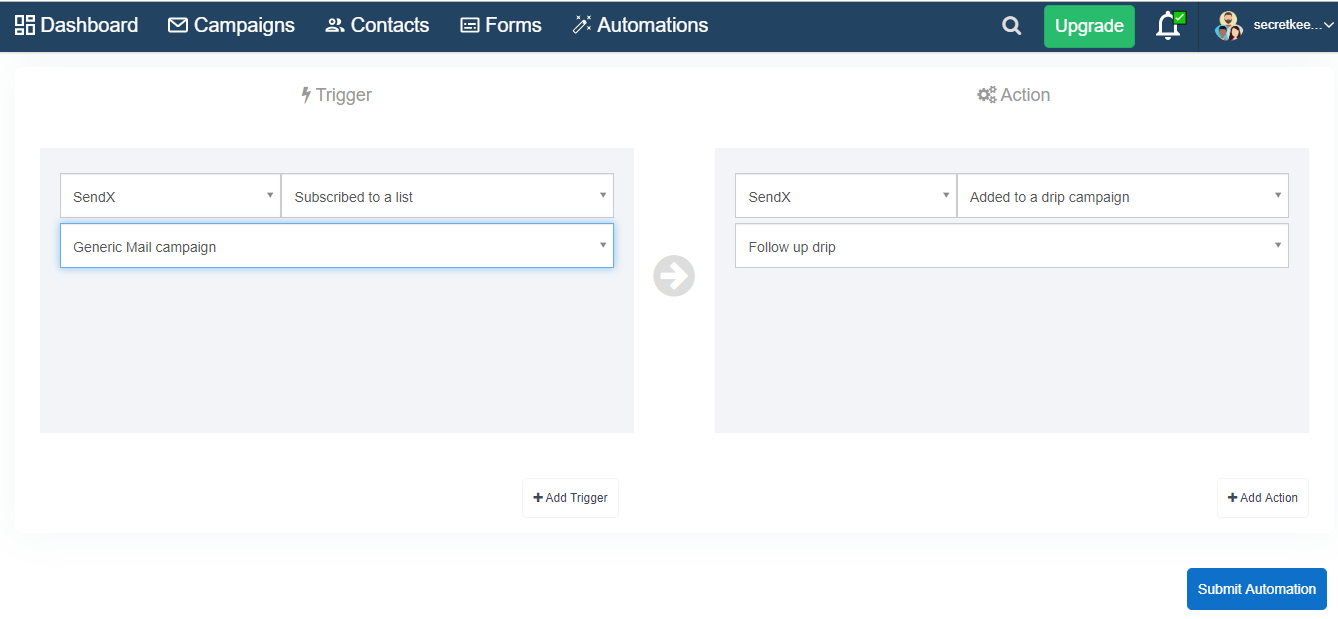This screenshot has width=1338, height=619.
Task: Open action SendX app dropdown
Action: pyautogui.click(x=846, y=196)
